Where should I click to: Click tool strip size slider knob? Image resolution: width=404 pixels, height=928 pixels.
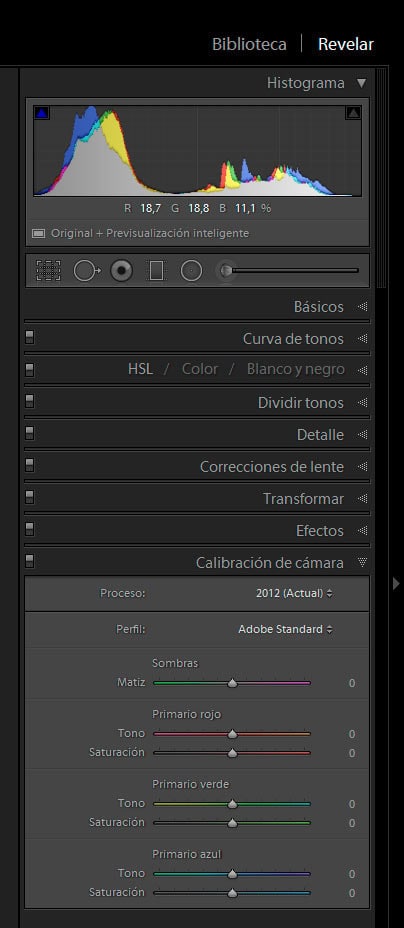click(225, 270)
